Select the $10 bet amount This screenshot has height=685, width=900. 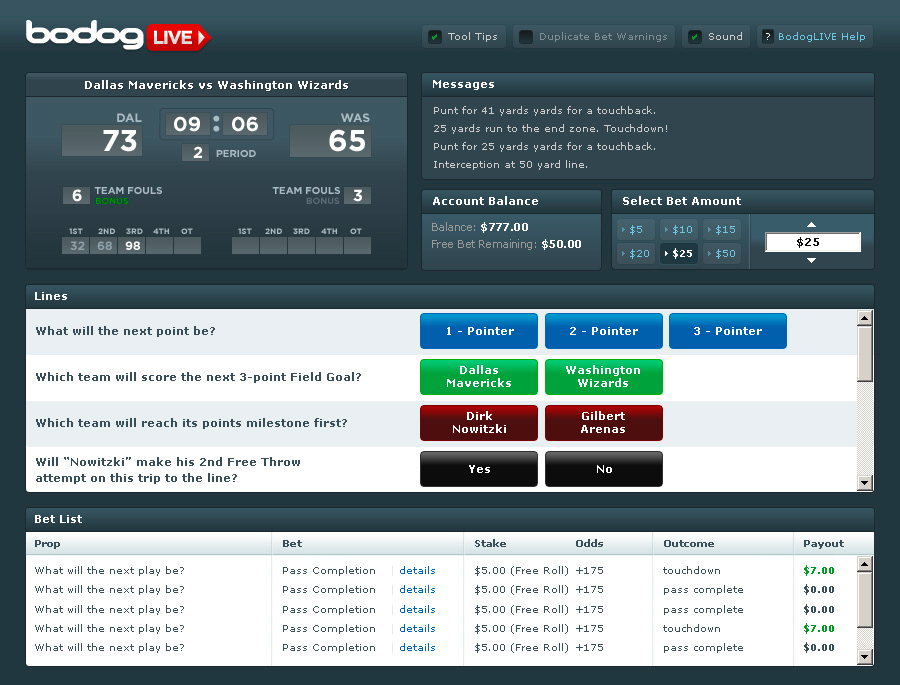678,230
